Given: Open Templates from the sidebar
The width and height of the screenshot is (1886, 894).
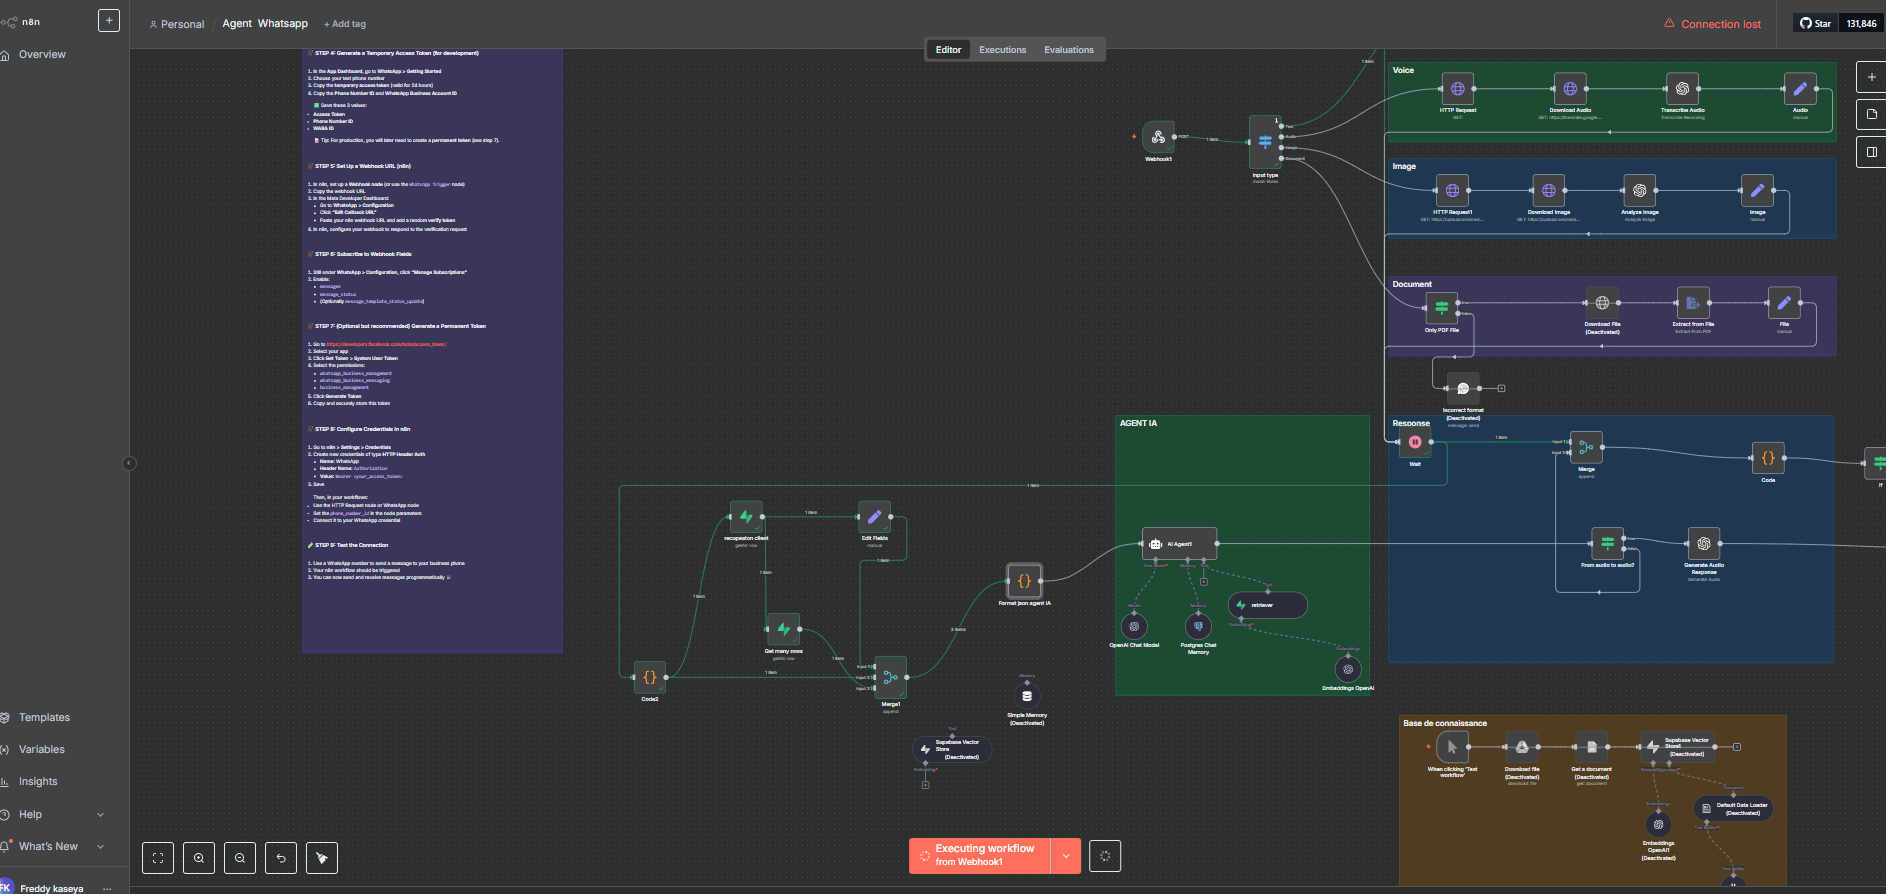Looking at the screenshot, I should pos(44,717).
